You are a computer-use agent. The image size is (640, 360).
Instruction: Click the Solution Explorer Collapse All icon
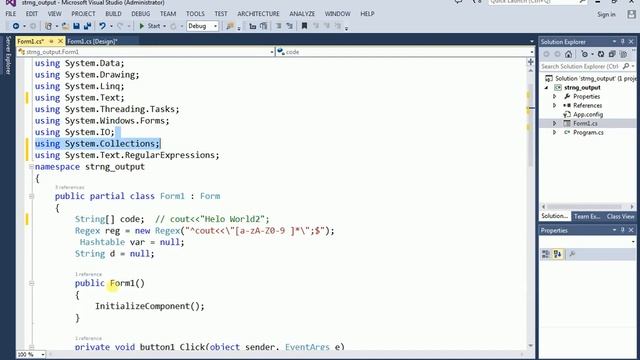point(612,54)
